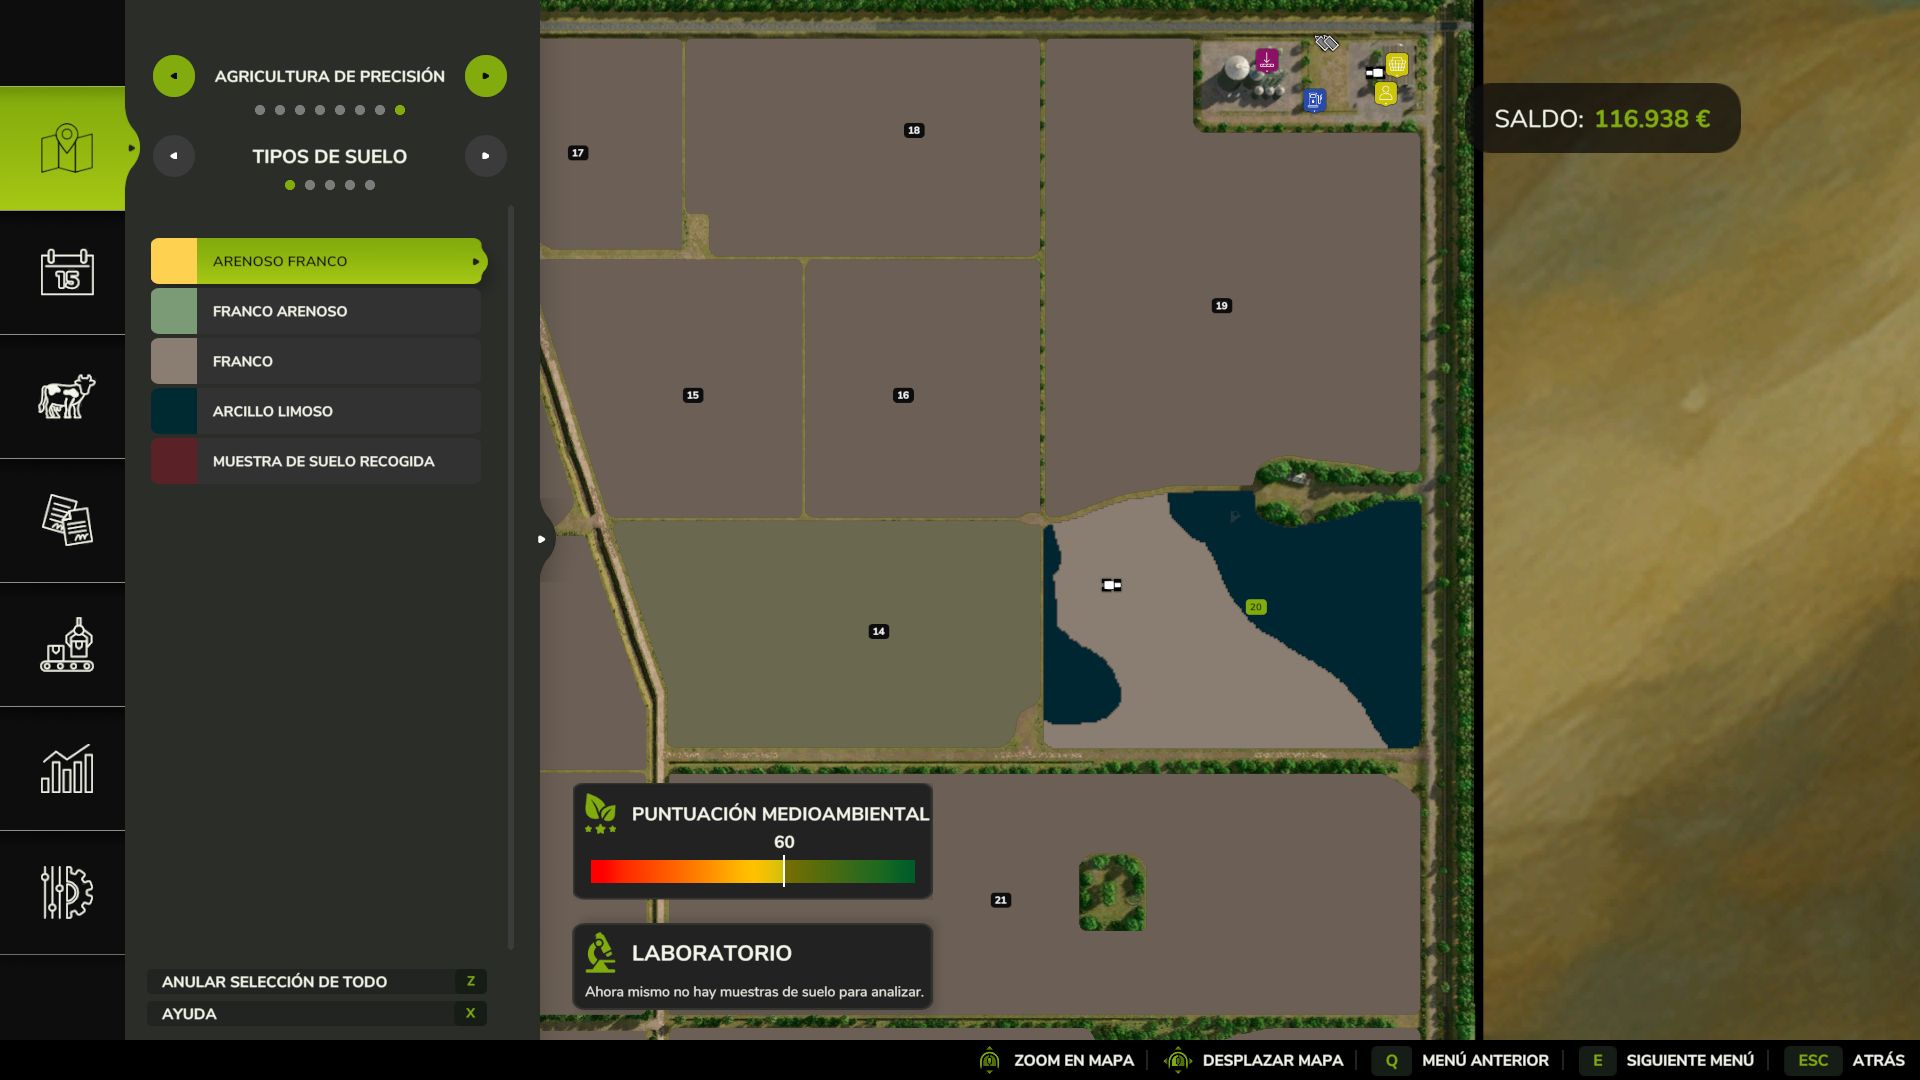Select field 19 label on map

tap(1221, 306)
